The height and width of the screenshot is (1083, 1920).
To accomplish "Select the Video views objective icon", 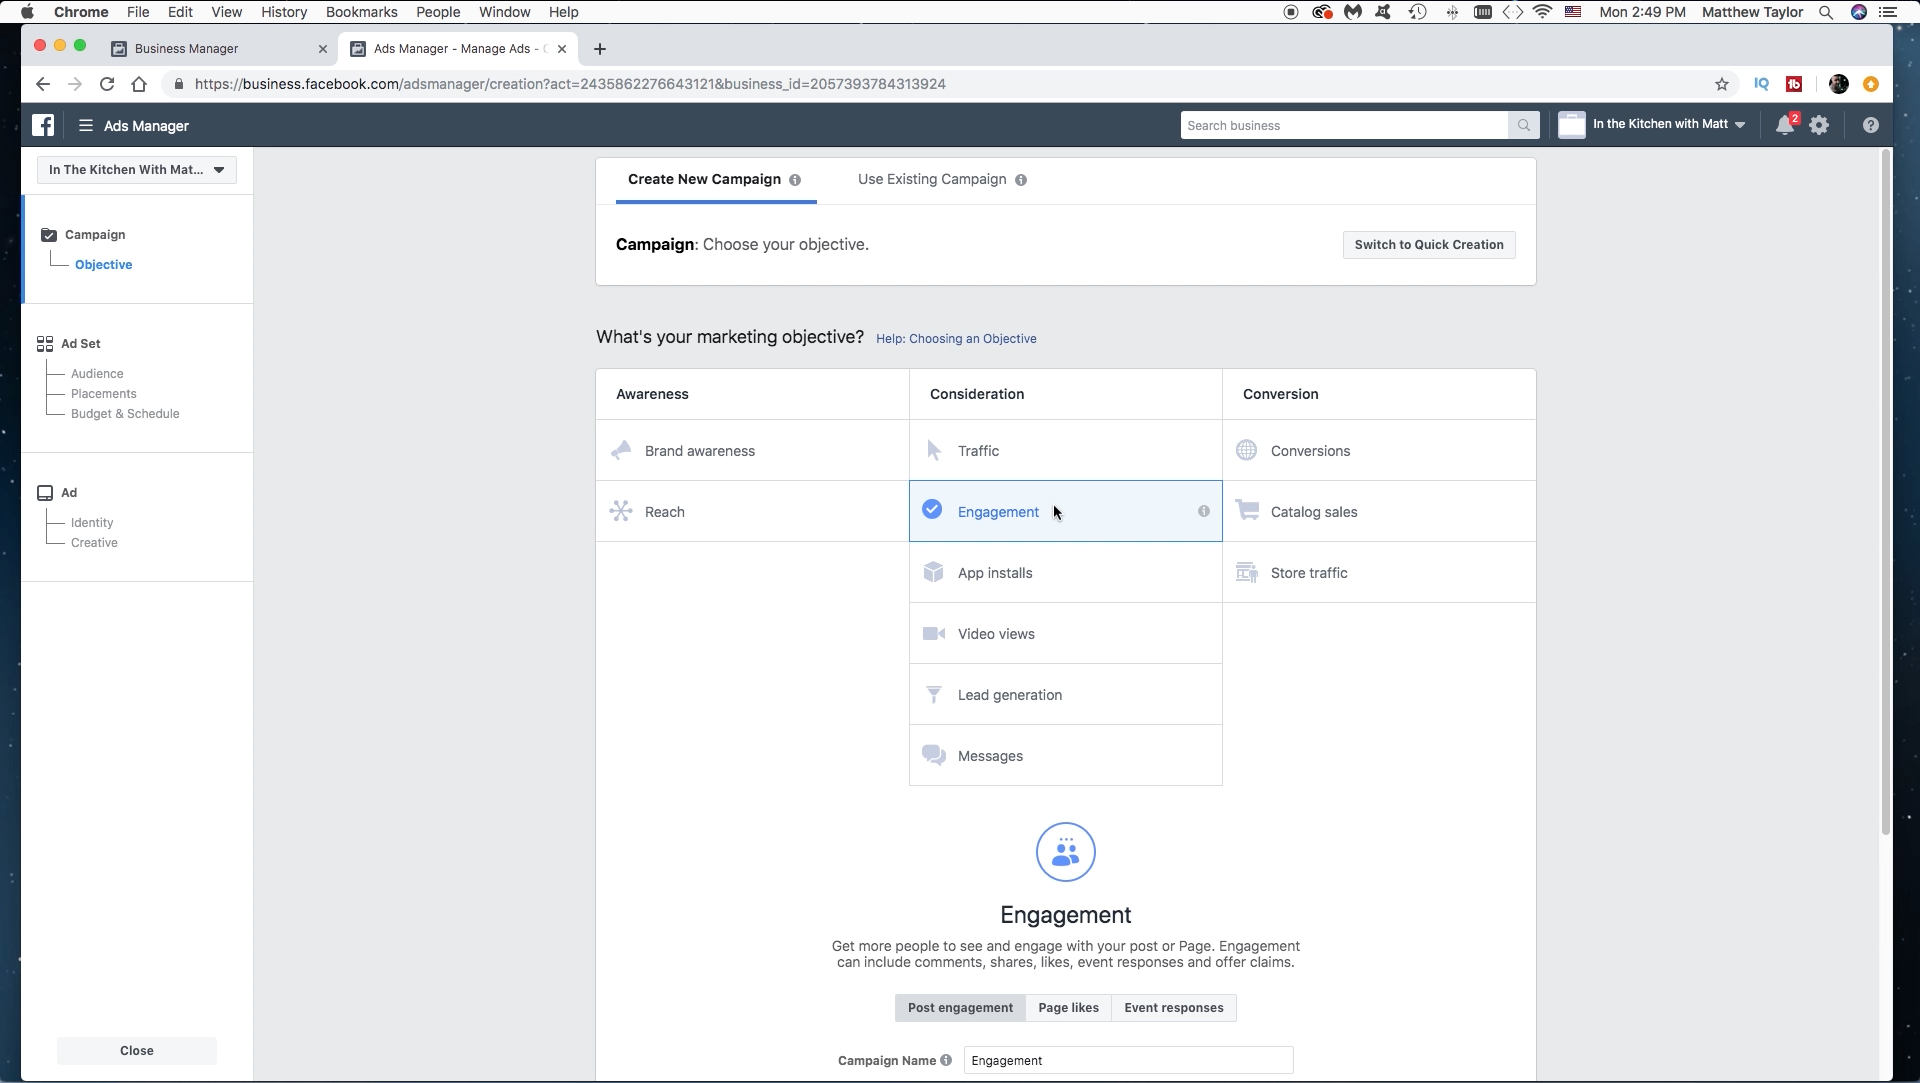I will click(x=934, y=632).
